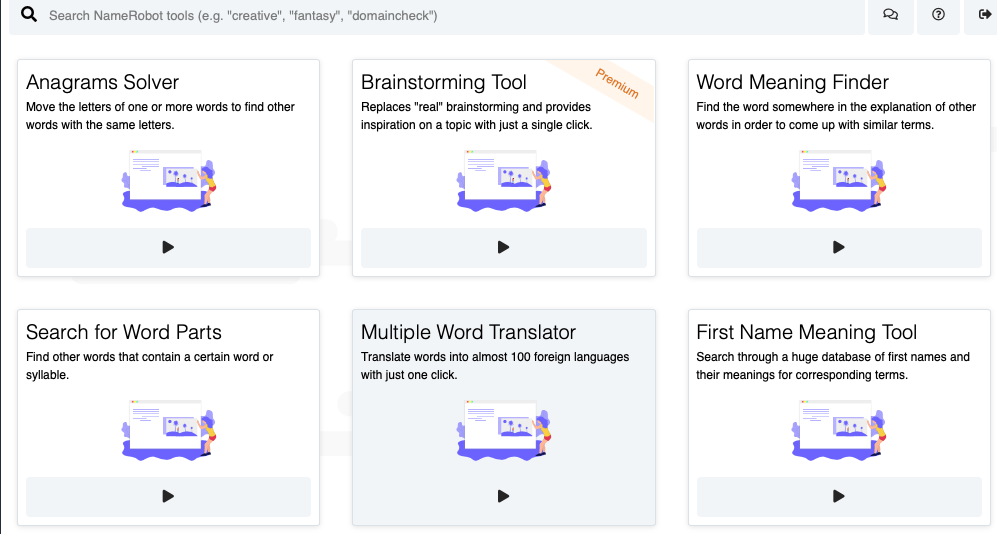Select the Search for Word Parts illustration

[168, 430]
